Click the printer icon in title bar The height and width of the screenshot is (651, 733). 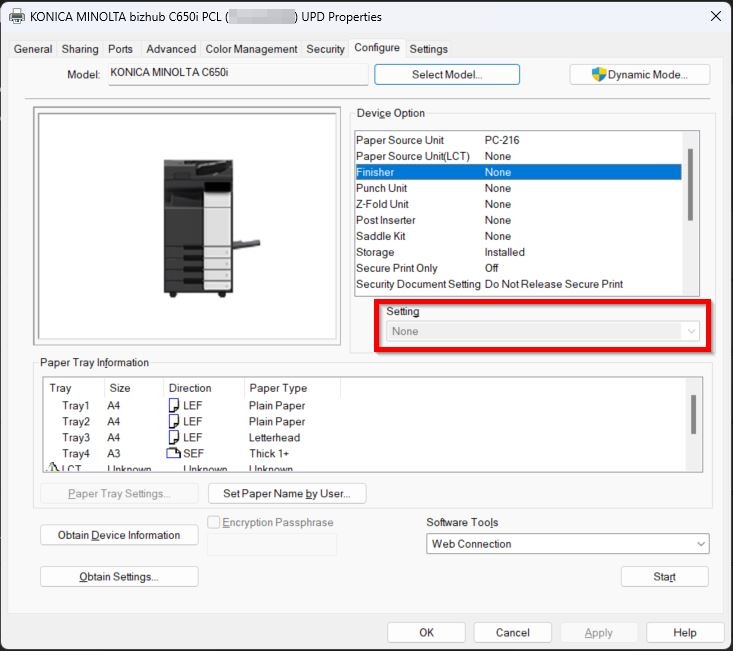coord(17,16)
